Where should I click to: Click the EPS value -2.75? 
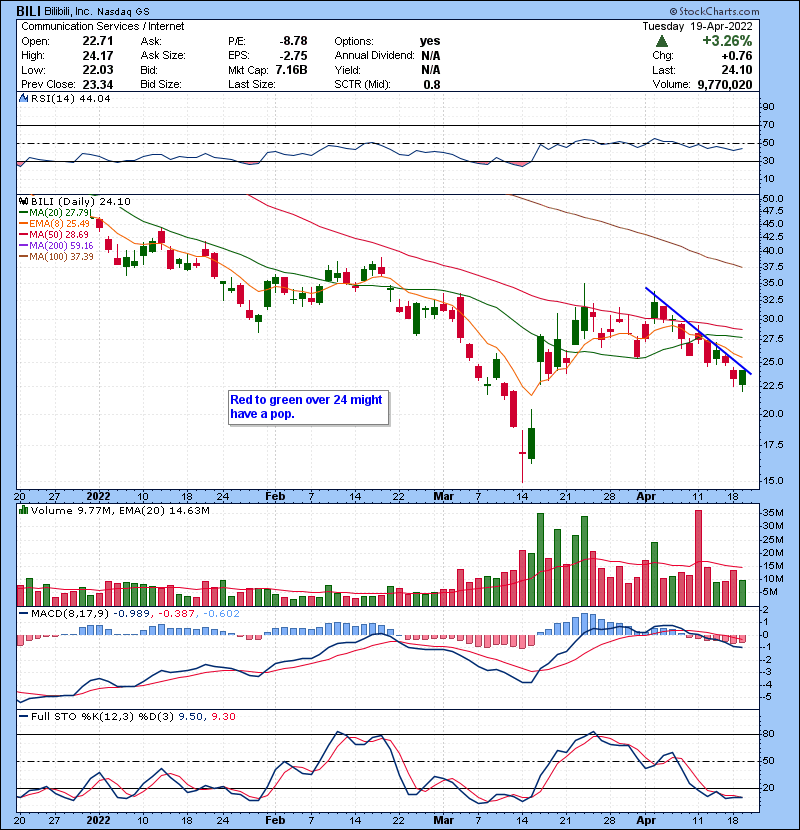293,55
